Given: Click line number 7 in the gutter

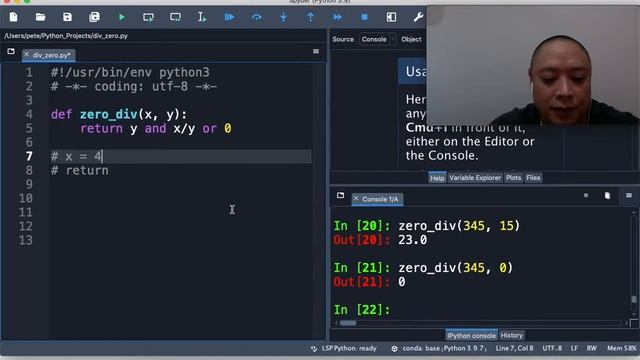Looking at the screenshot, I should pos(29,156).
